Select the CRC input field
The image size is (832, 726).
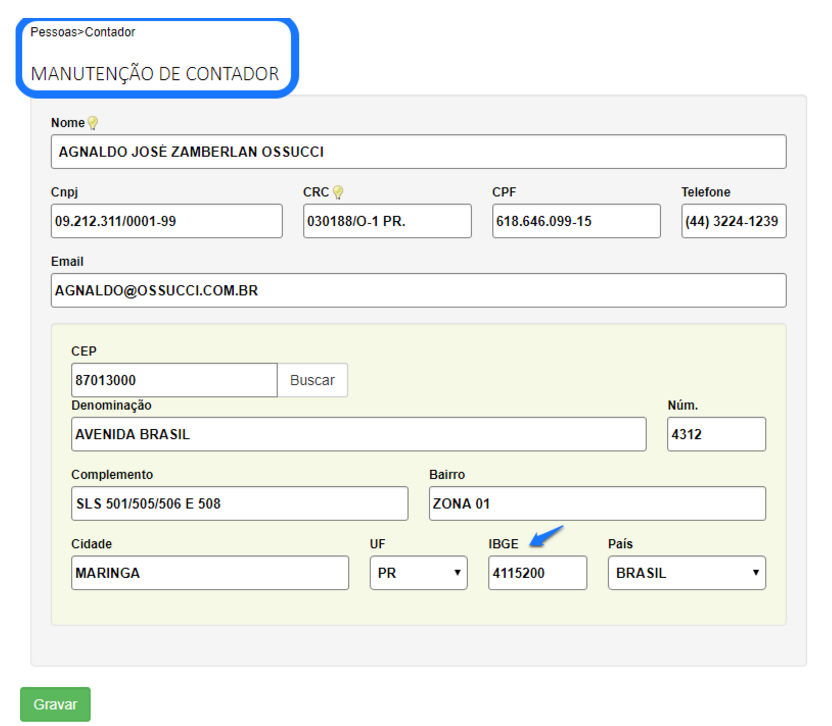[x=387, y=221]
